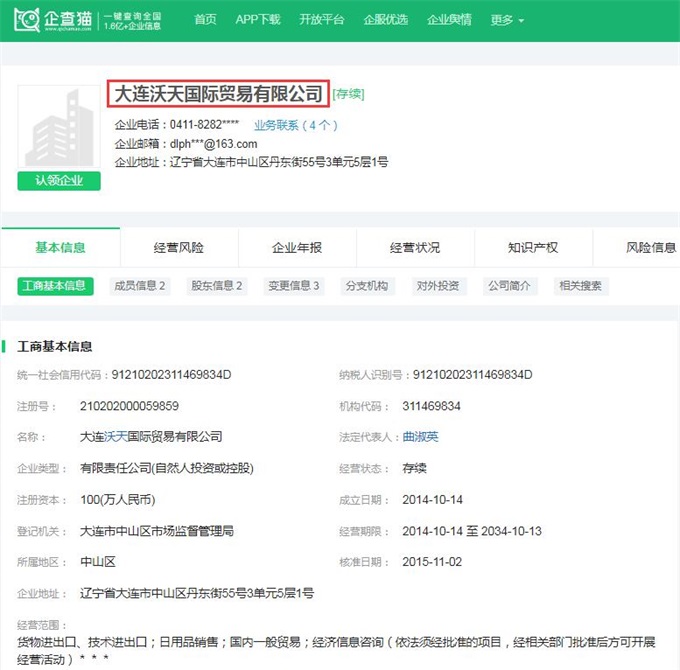Select the 公司简介 sub-tab
Viewport: 680px width, 670px height.
point(510,286)
